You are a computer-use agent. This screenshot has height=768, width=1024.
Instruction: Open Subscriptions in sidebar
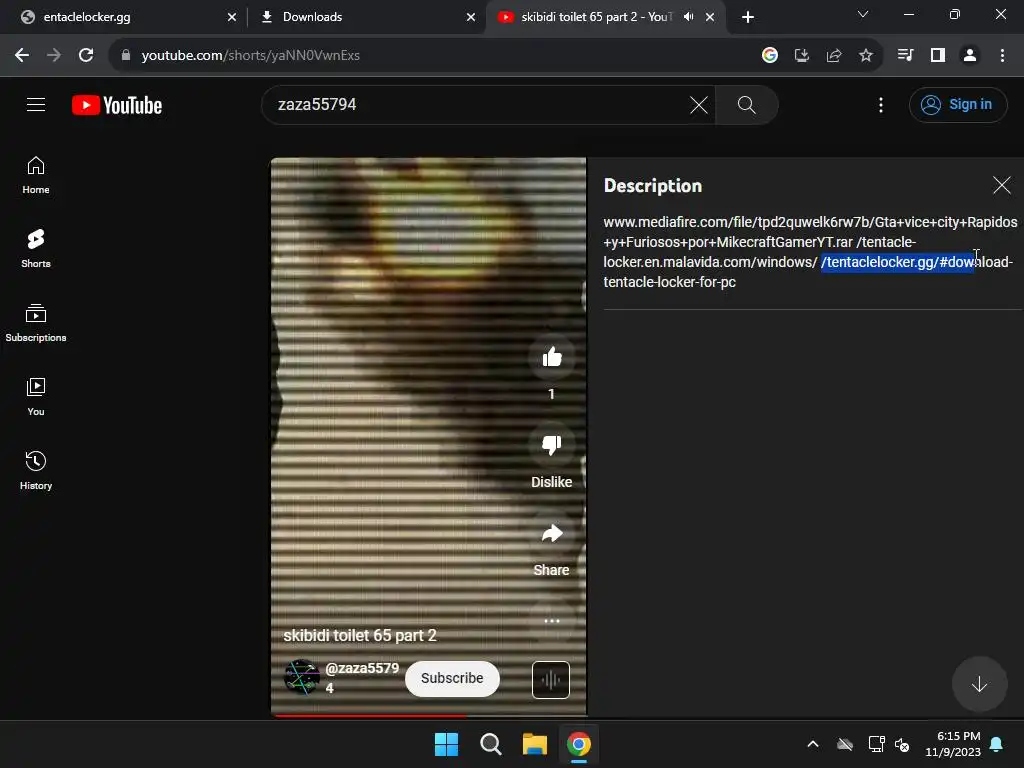36,323
